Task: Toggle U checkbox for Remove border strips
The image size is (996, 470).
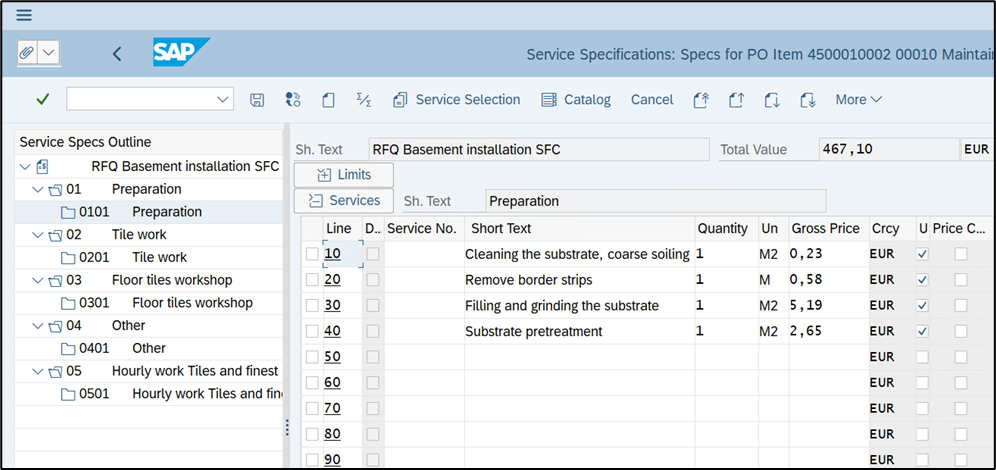Action: click(922, 280)
